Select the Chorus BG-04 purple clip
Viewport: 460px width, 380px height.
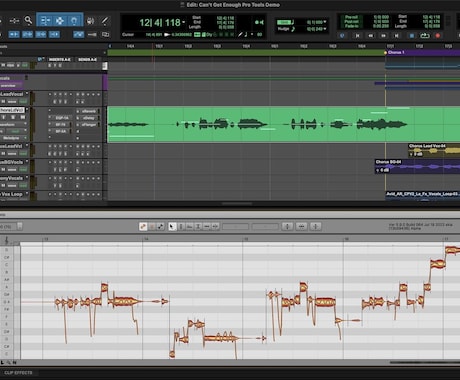(x=417, y=166)
